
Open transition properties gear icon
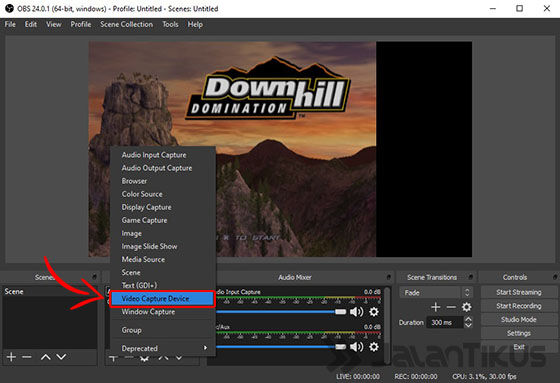pos(466,307)
